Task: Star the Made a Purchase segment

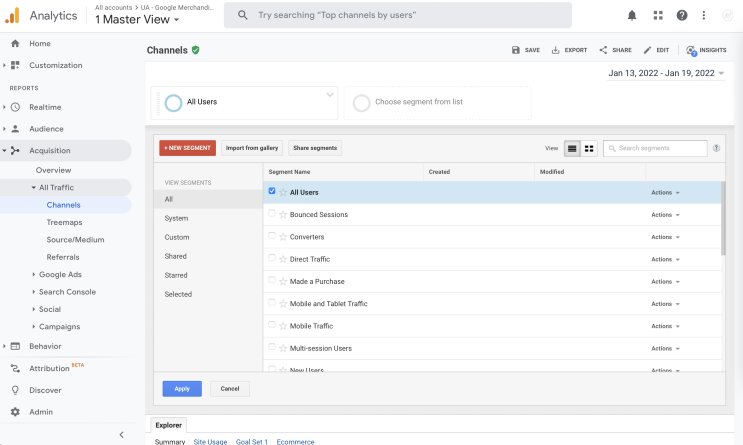Action: coord(283,282)
